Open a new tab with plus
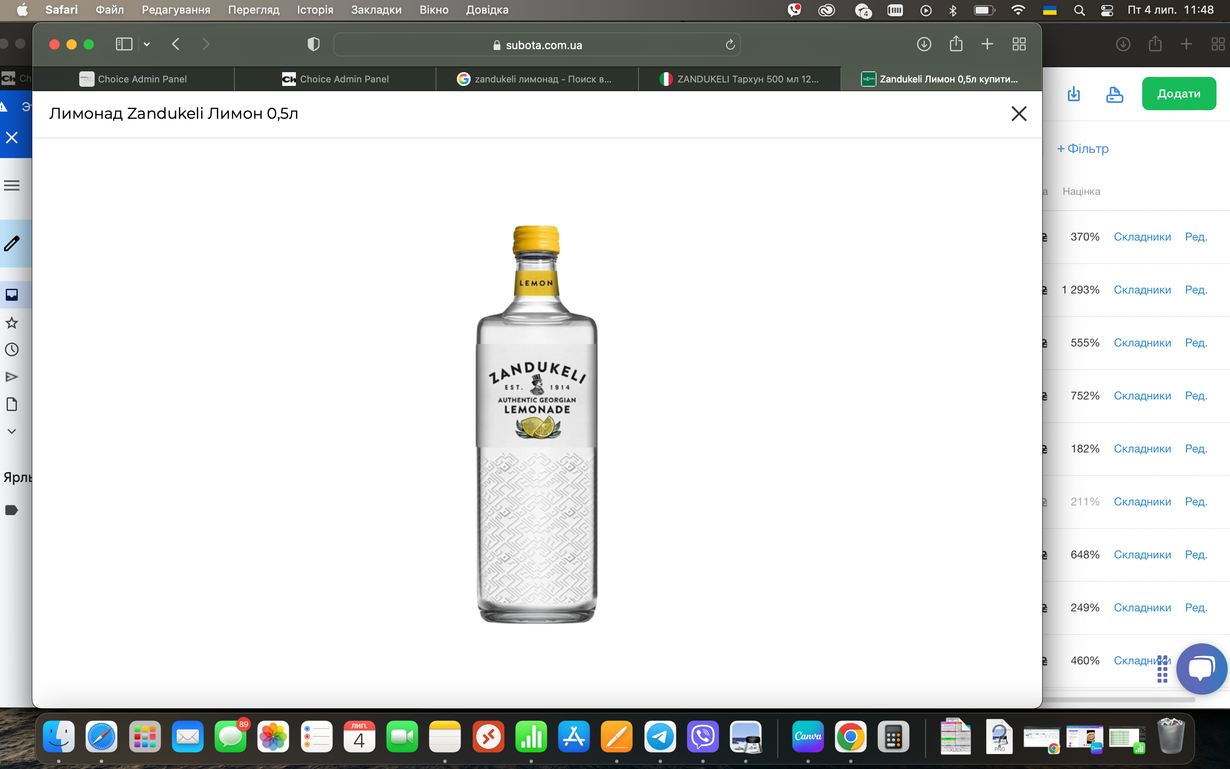Image resolution: width=1230 pixels, height=769 pixels. point(987,44)
